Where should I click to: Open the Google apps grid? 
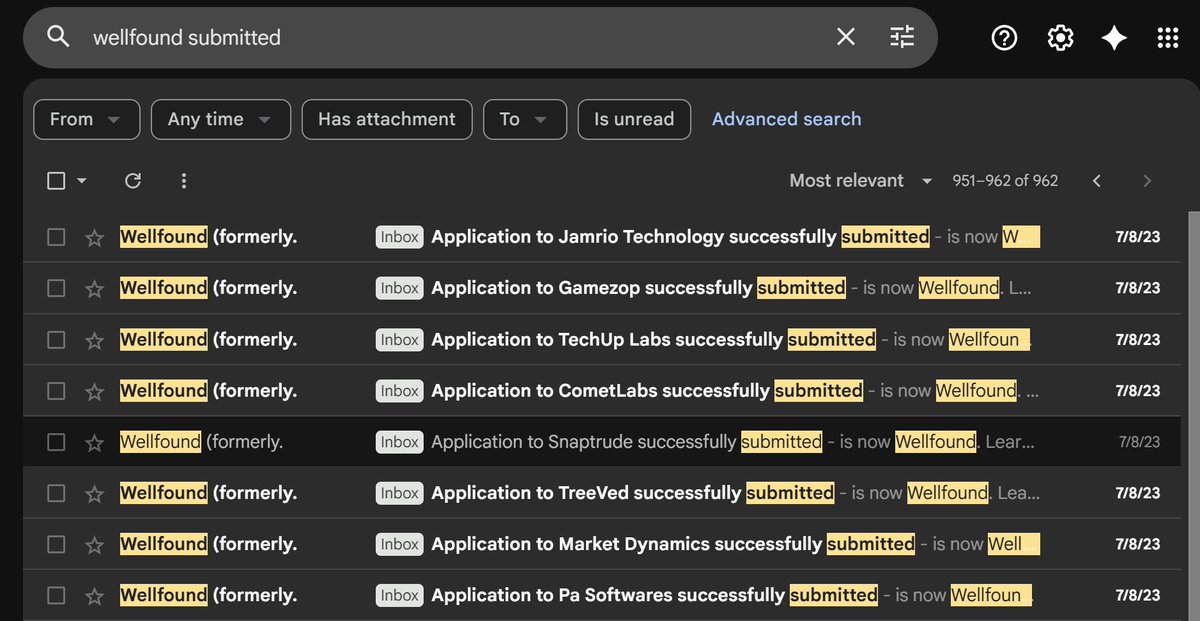point(1167,38)
